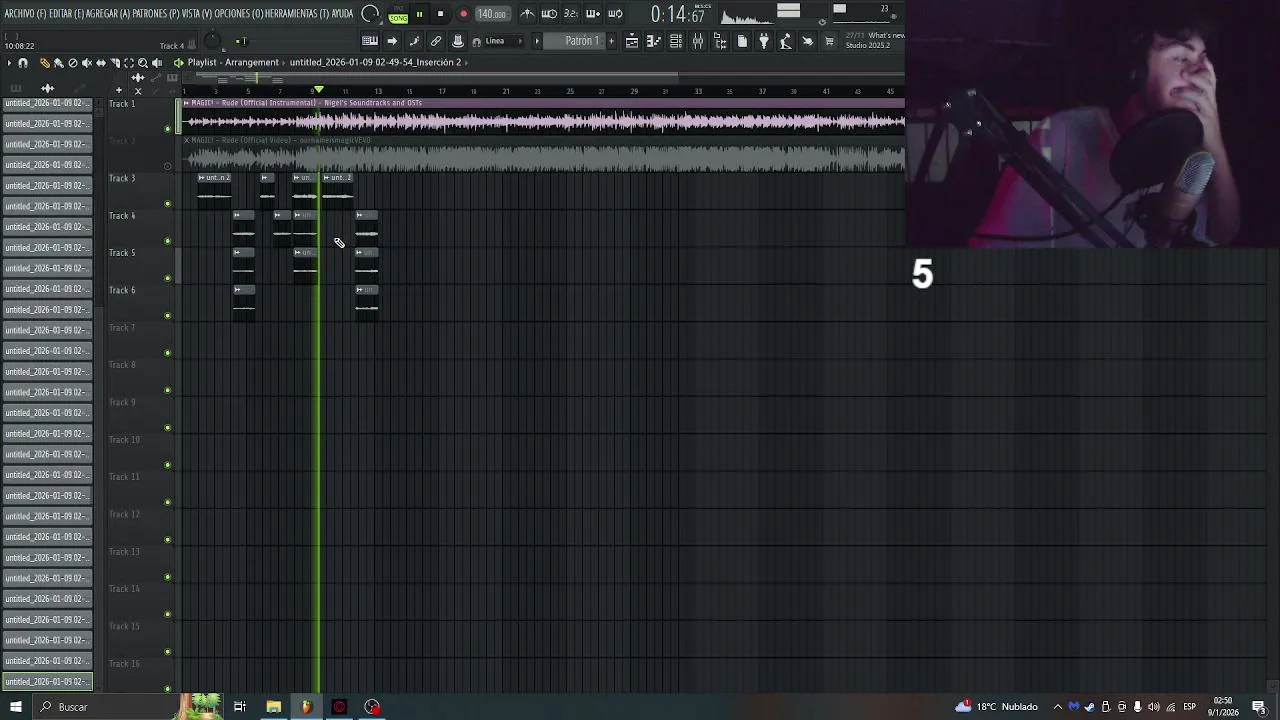
Task: Mute Track 3 using its green dot
Action: pos(168,204)
